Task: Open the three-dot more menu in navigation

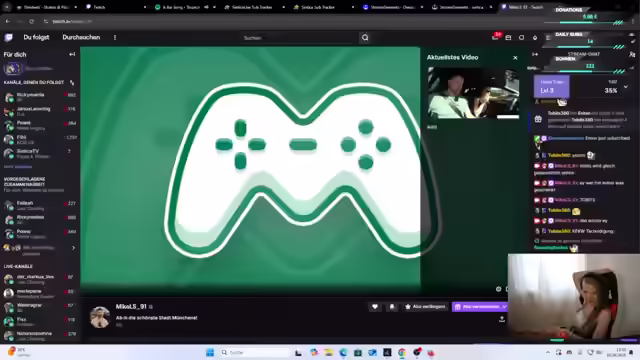Action: tap(115, 37)
